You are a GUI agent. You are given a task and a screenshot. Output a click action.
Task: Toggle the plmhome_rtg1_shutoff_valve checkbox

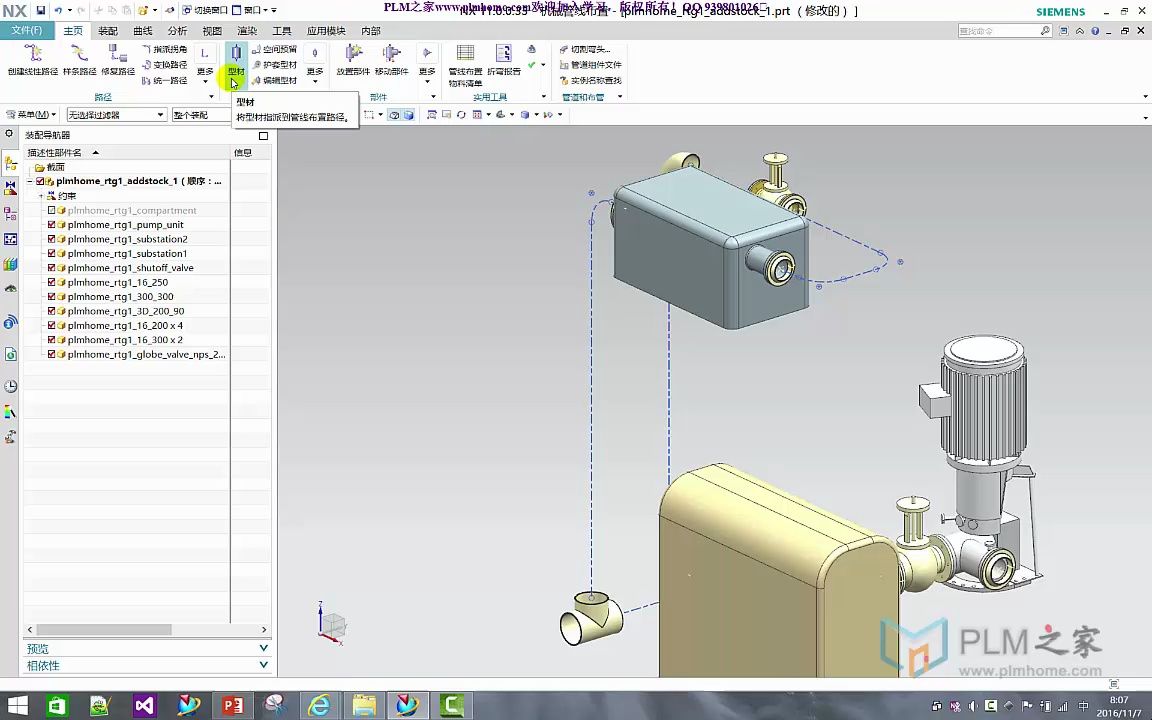click(52, 268)
